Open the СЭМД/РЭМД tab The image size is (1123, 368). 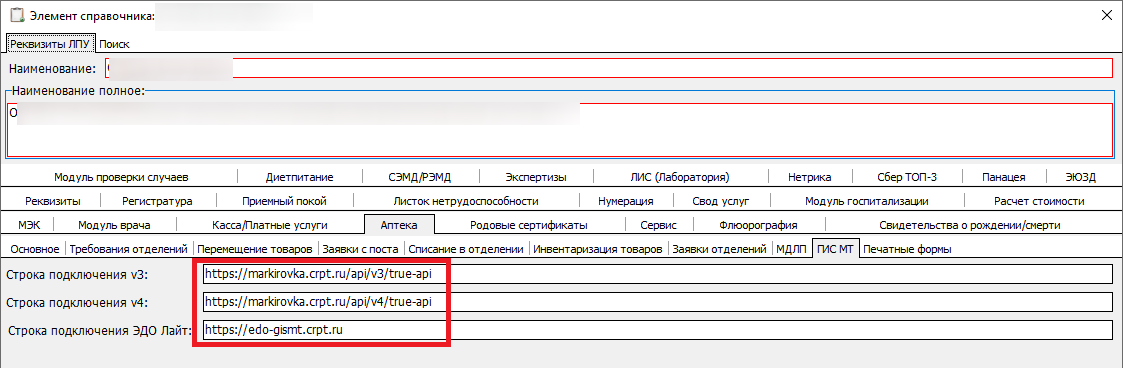point(420,177)
